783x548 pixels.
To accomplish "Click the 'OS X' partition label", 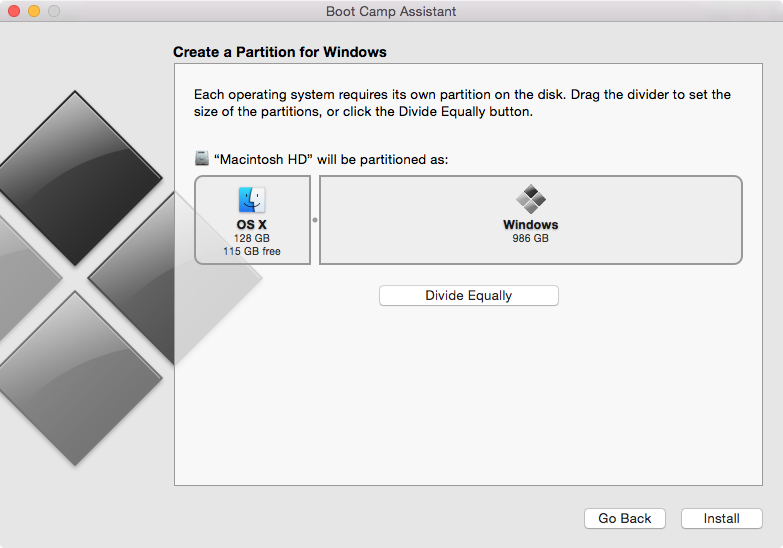I will click(x=252, y=225).
